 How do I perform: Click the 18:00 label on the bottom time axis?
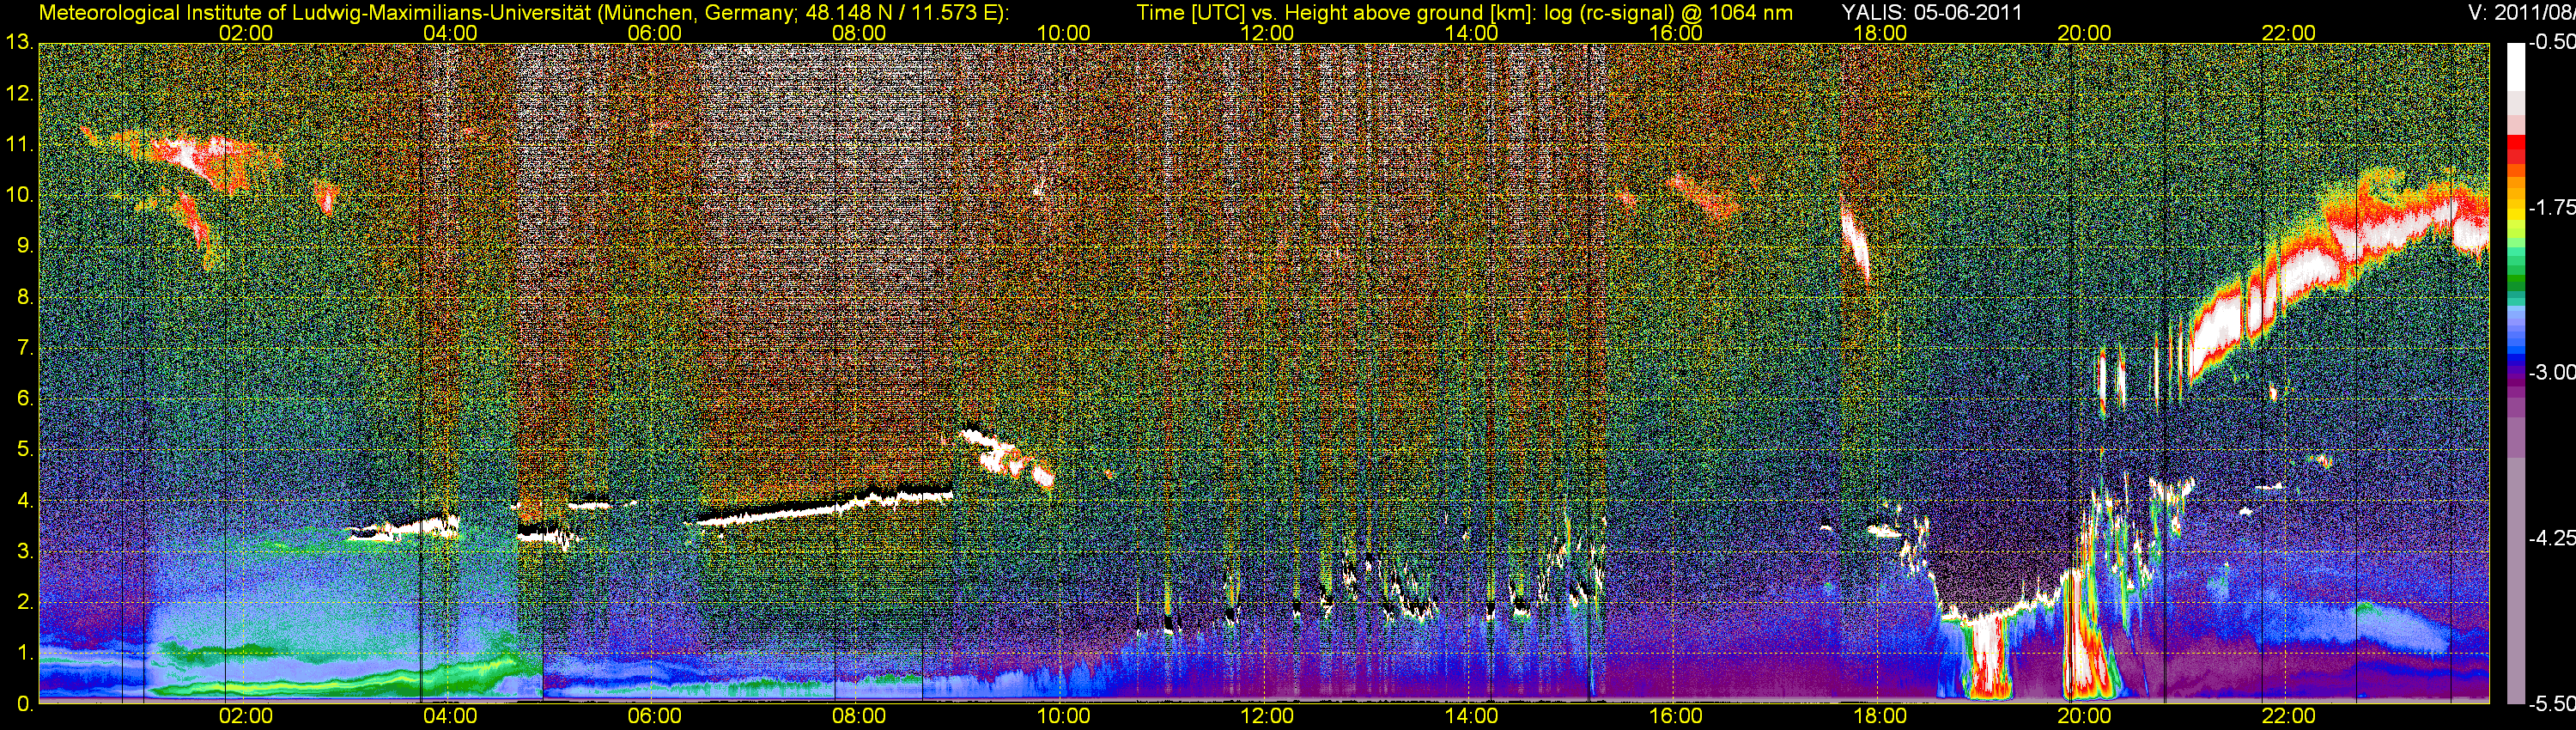point(1880,716)
